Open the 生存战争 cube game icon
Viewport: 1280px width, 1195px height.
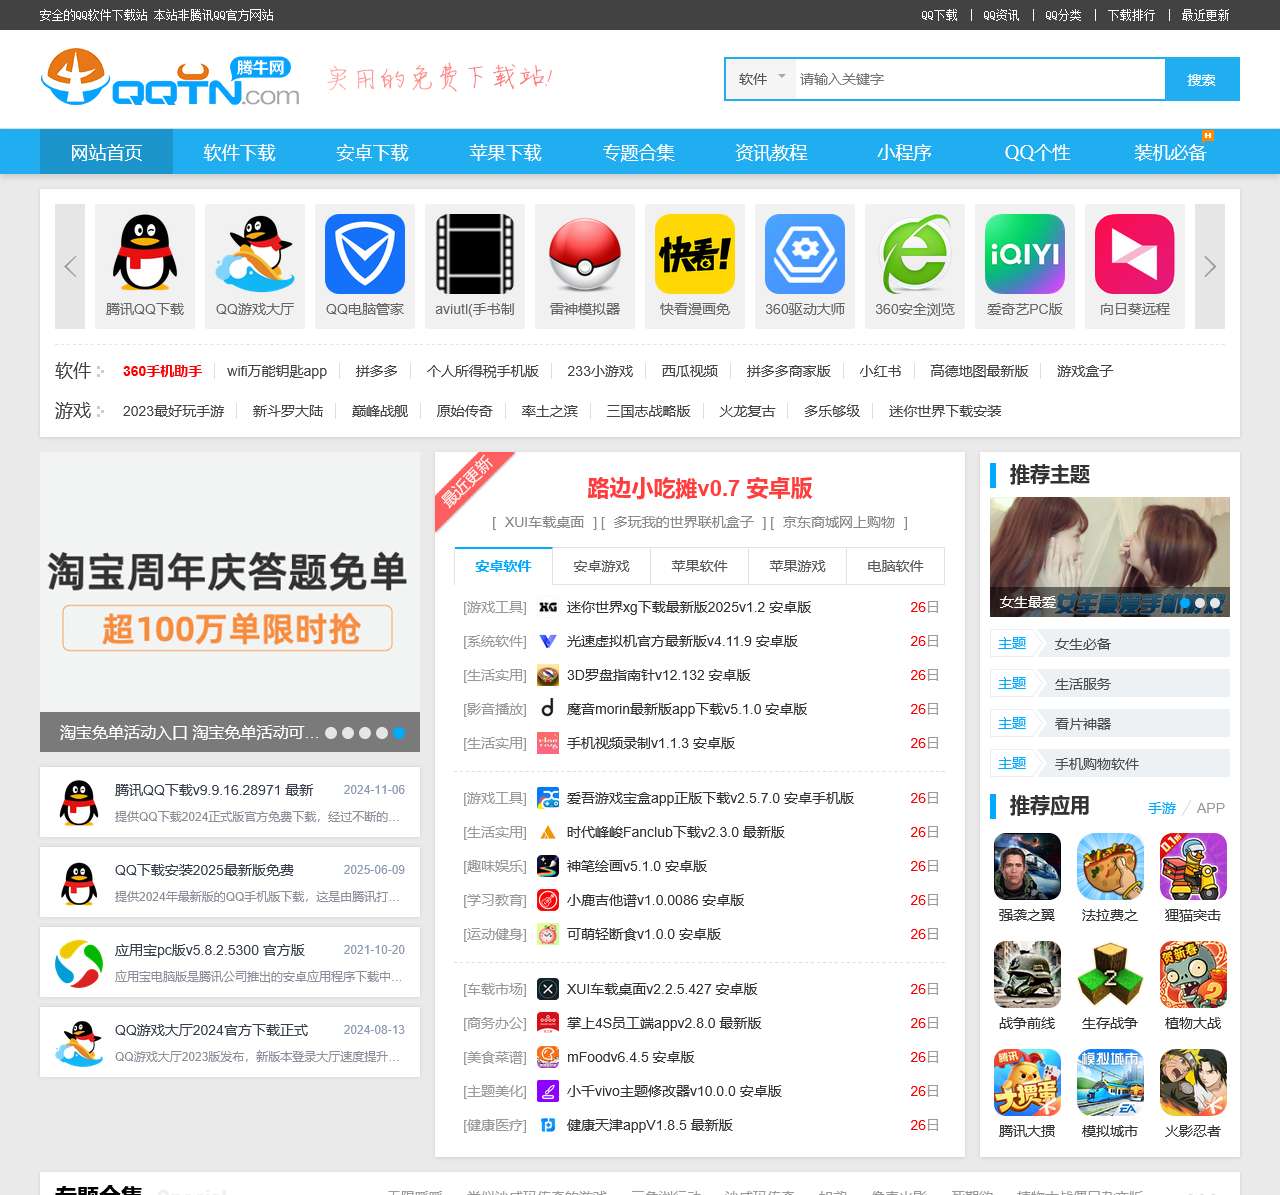tap(1110, 975)
